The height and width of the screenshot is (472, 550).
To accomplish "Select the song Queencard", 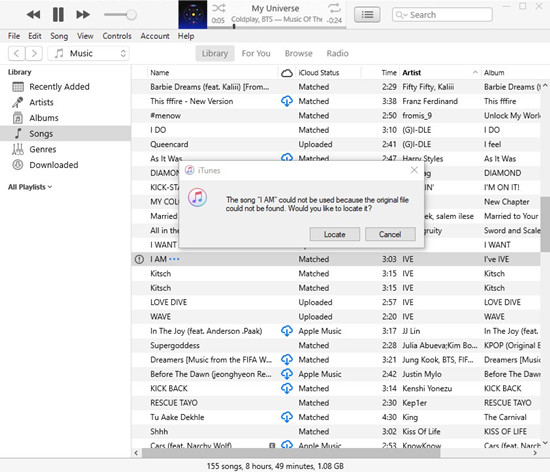I will coord(336,144).
